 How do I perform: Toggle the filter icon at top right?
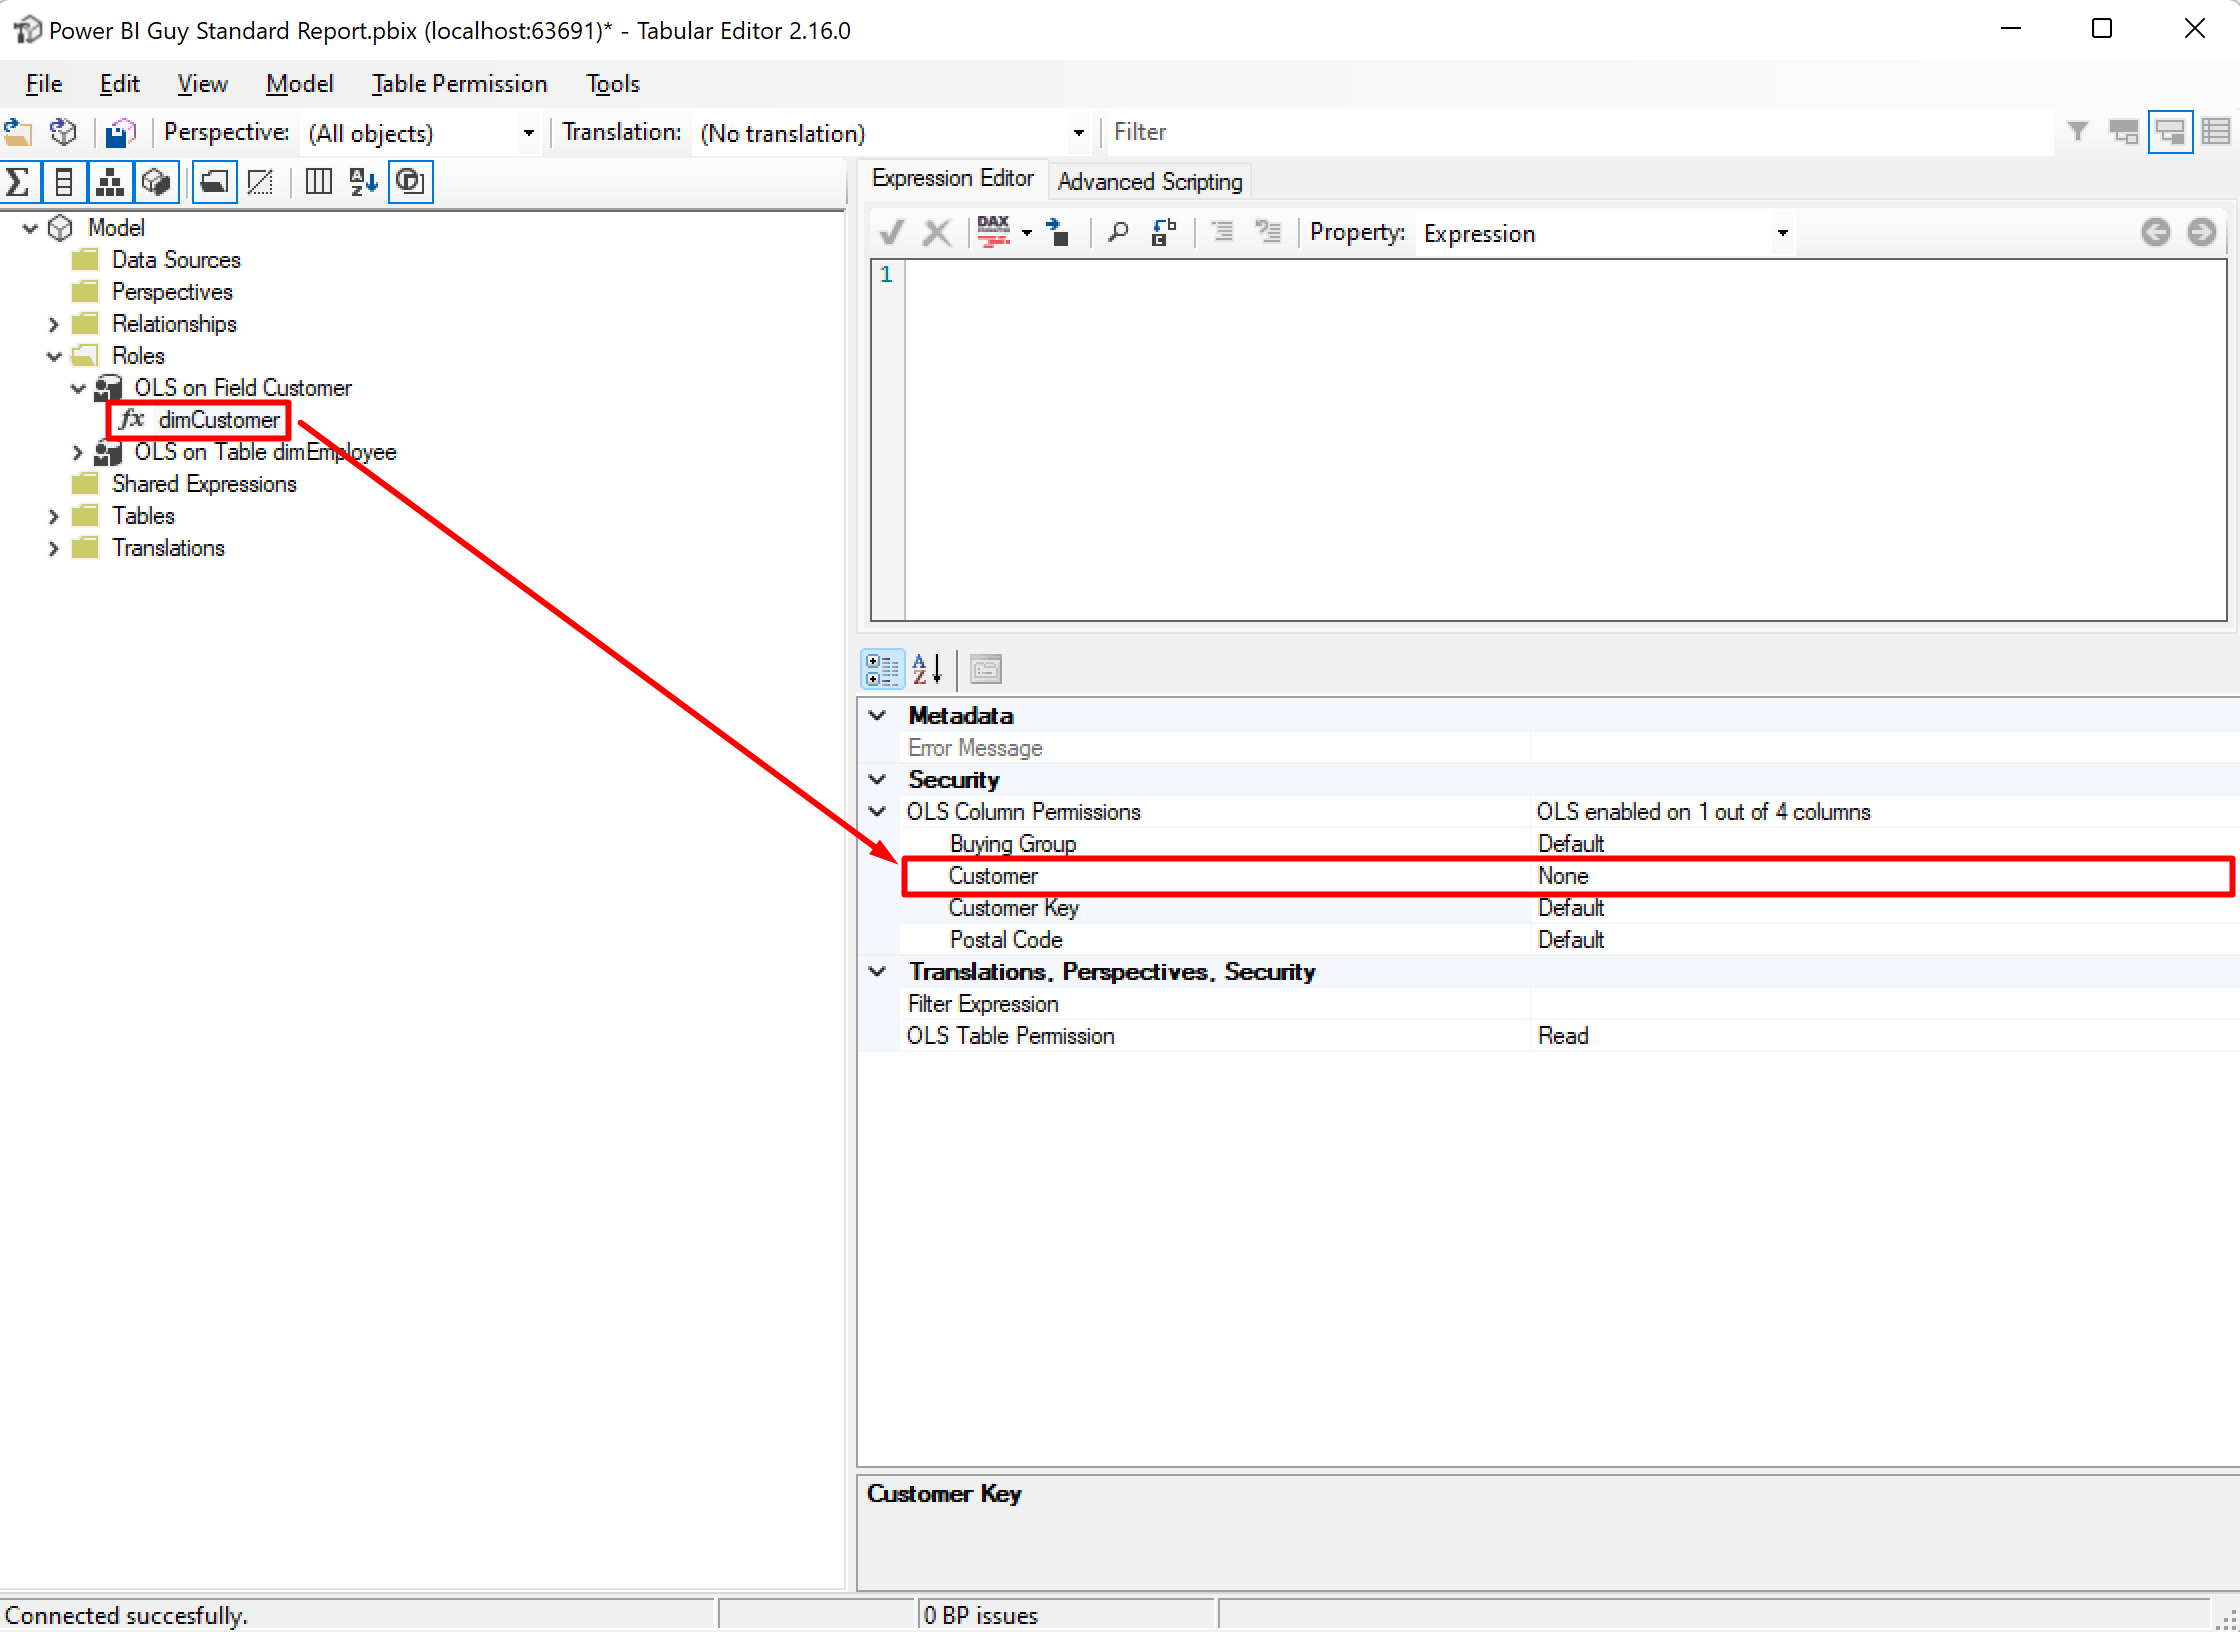[2077, 131]
